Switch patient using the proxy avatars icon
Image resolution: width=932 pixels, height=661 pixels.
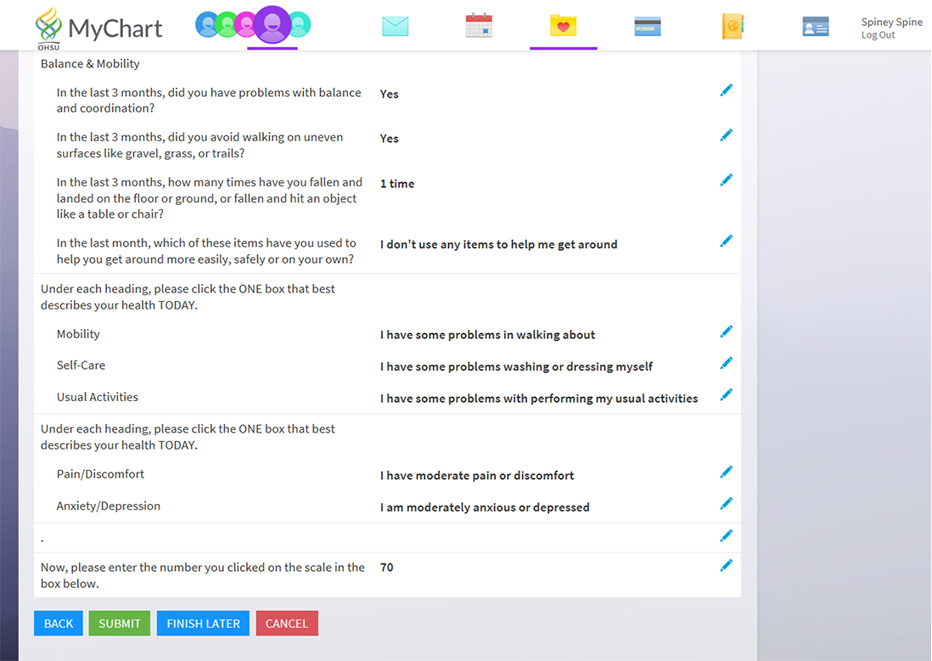pos(253,25)
